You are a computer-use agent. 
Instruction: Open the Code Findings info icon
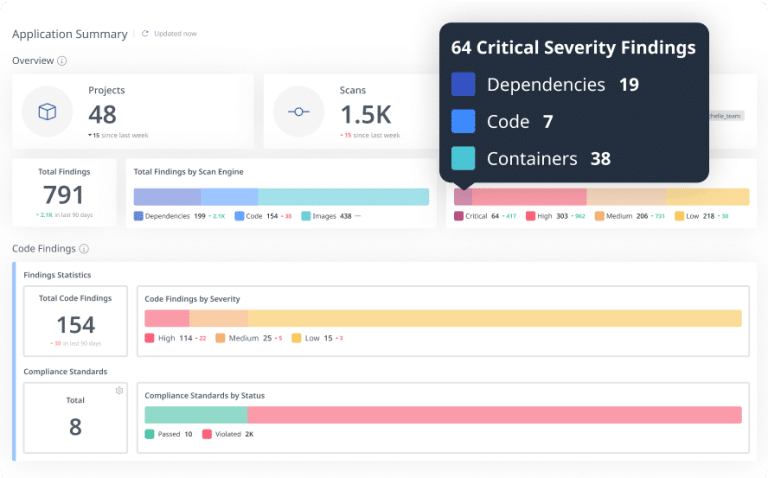(84, 249)
